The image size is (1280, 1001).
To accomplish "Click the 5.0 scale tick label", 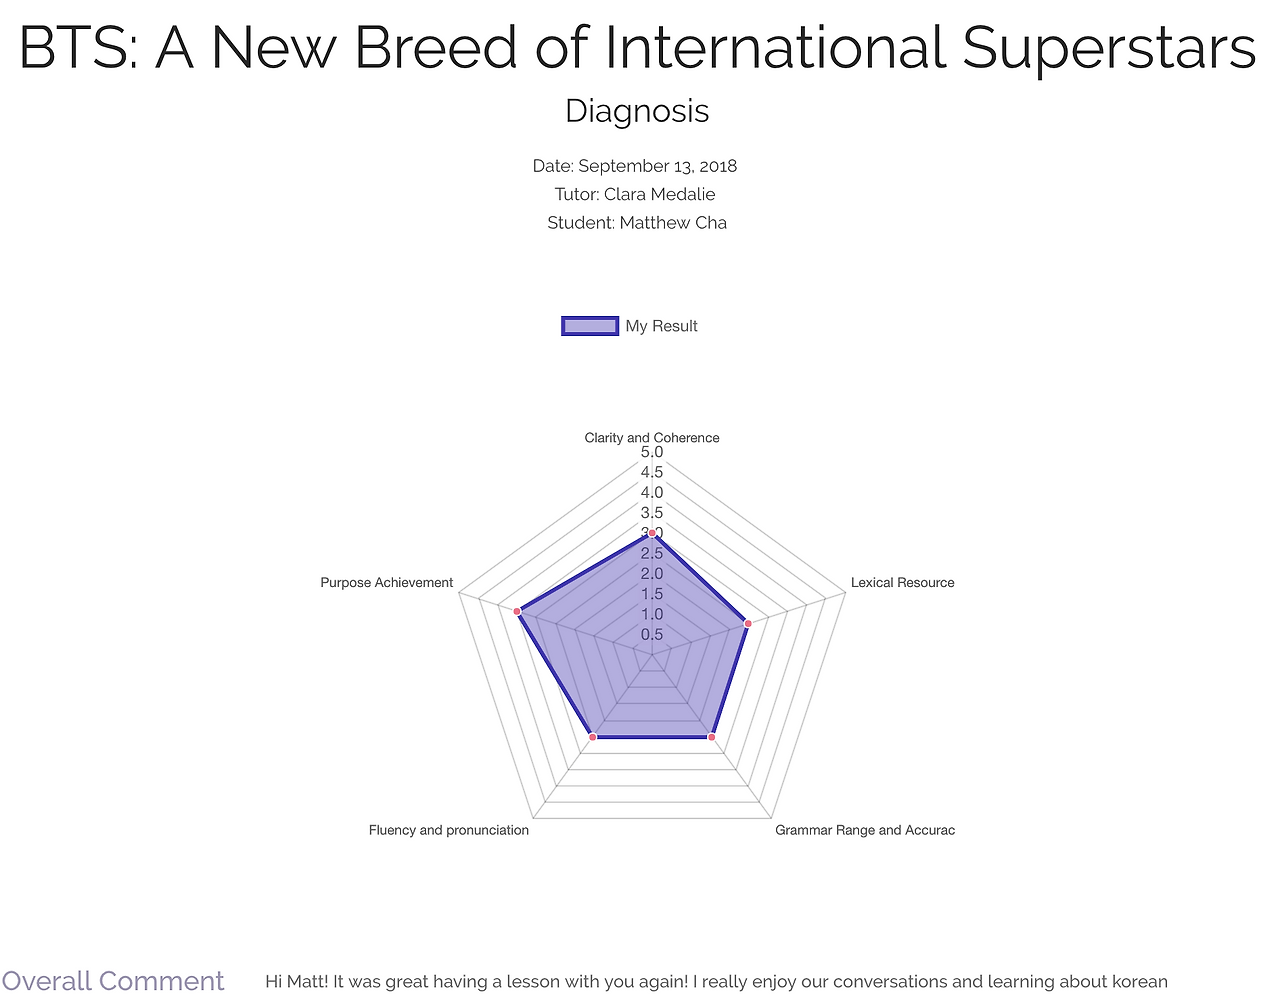I will 652,453.
